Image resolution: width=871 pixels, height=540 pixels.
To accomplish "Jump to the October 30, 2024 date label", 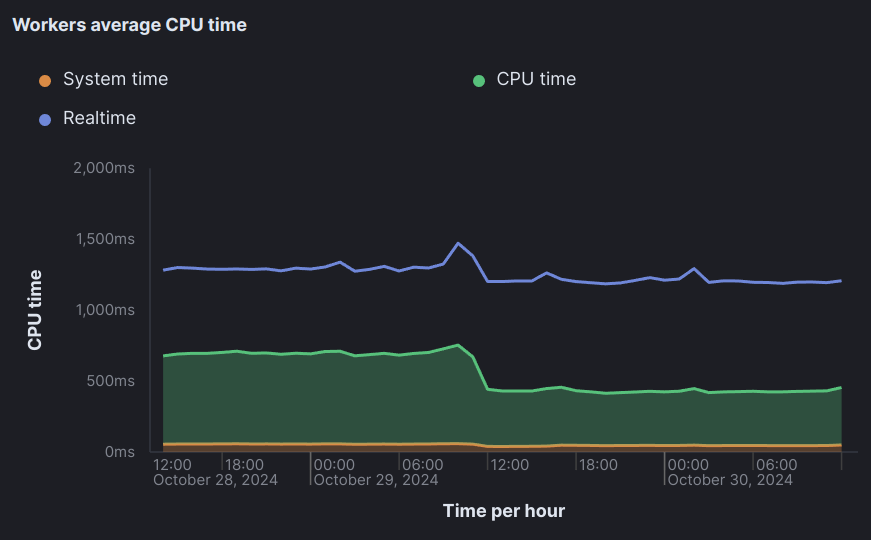I will point(730,480).
